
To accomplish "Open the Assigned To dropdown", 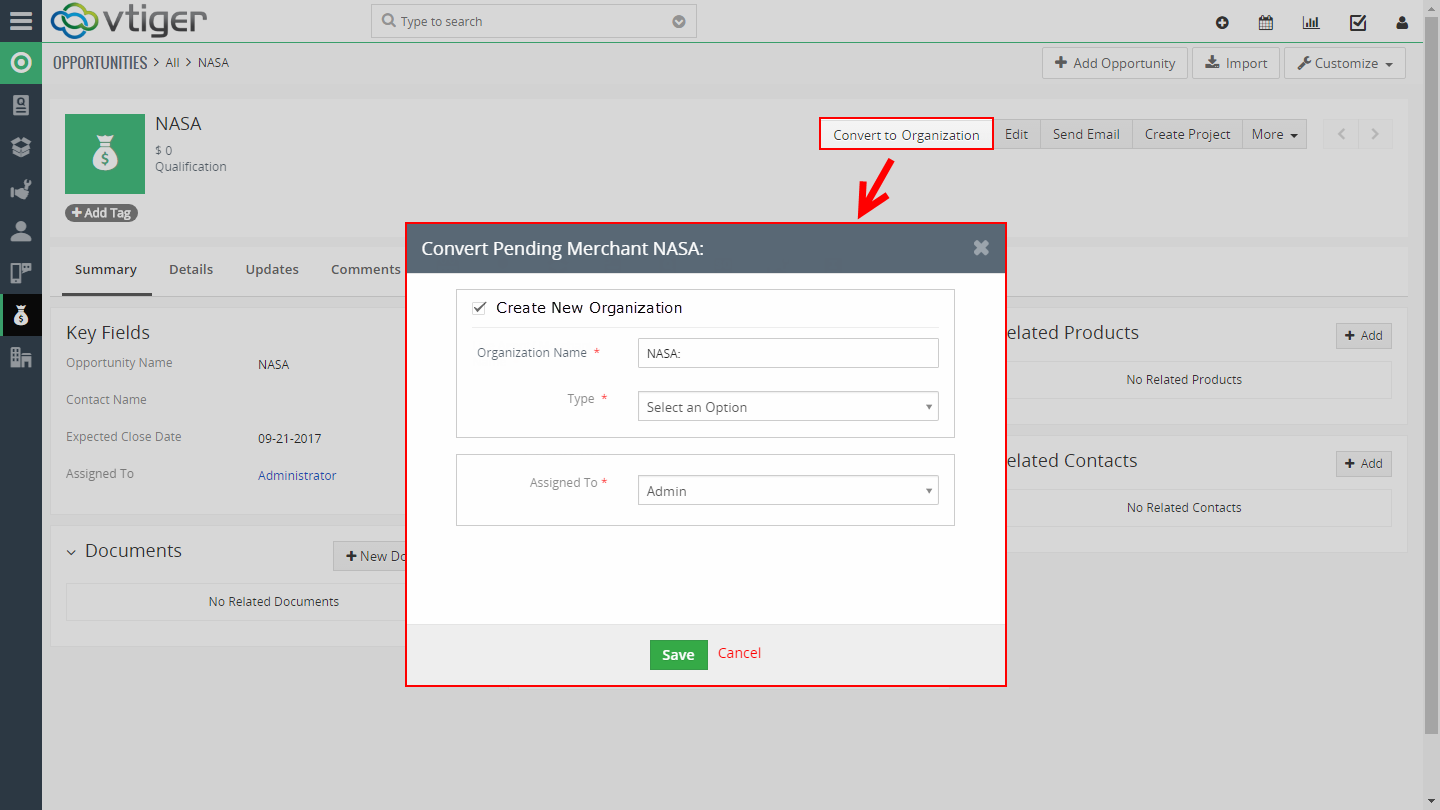I will pos(788,490).
